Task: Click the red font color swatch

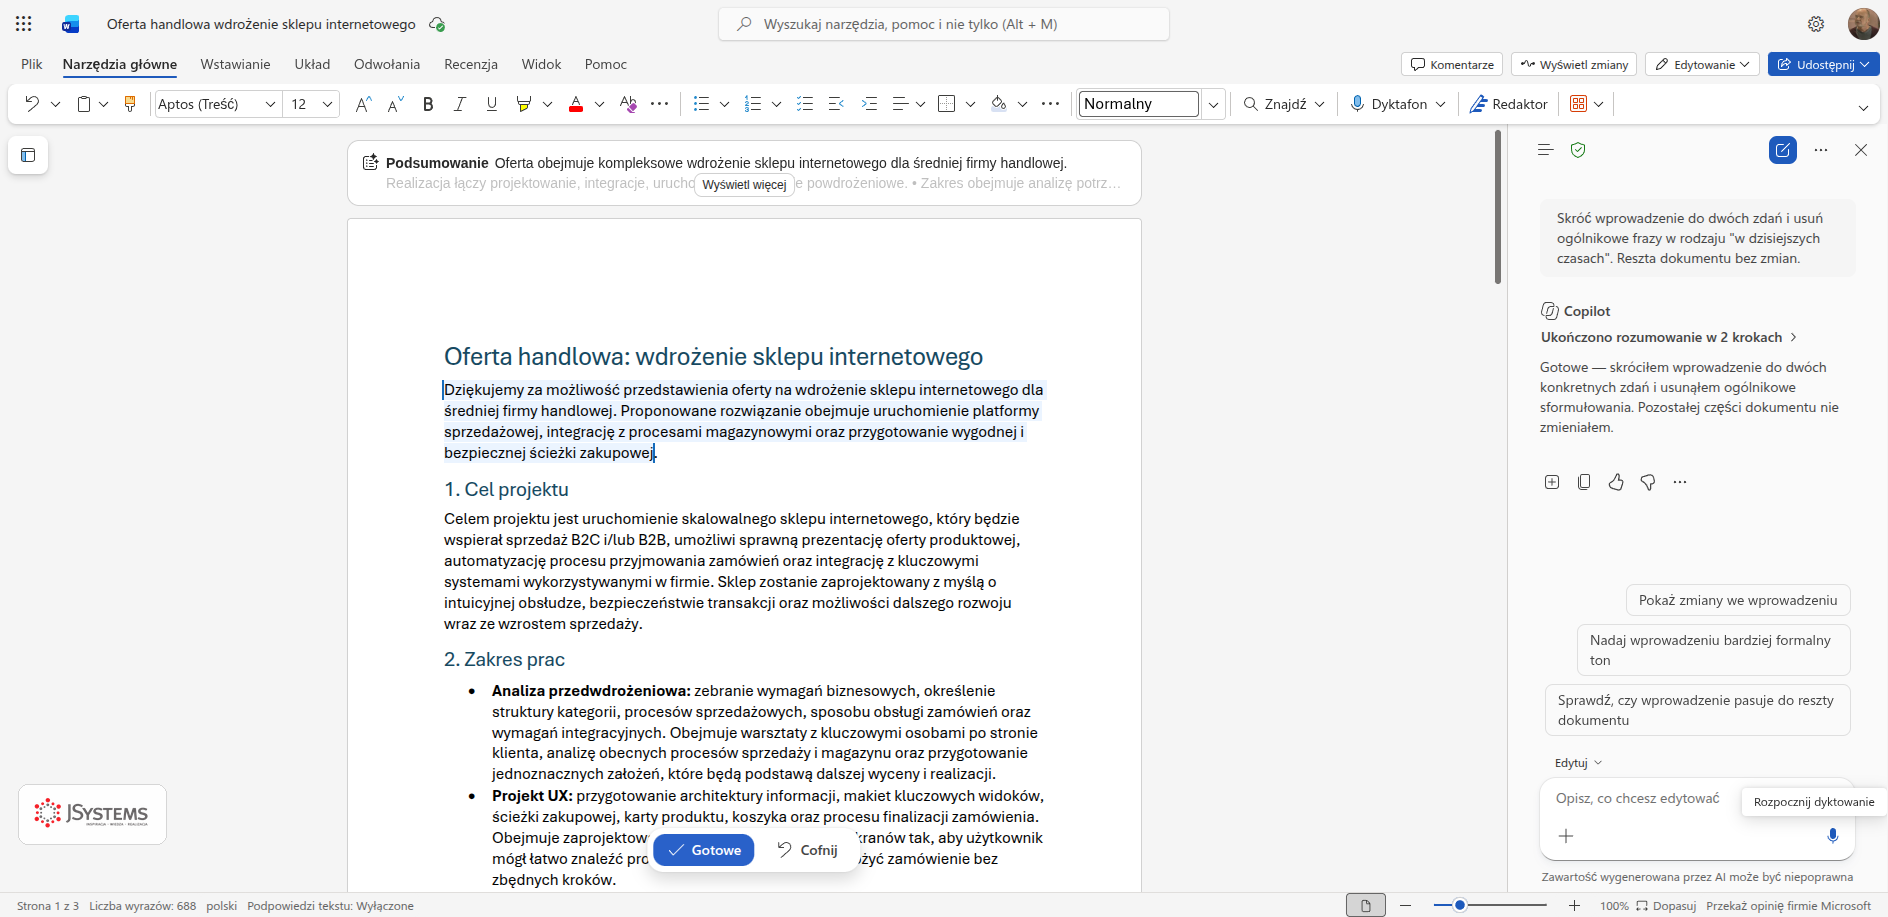Action: [576, 104]
